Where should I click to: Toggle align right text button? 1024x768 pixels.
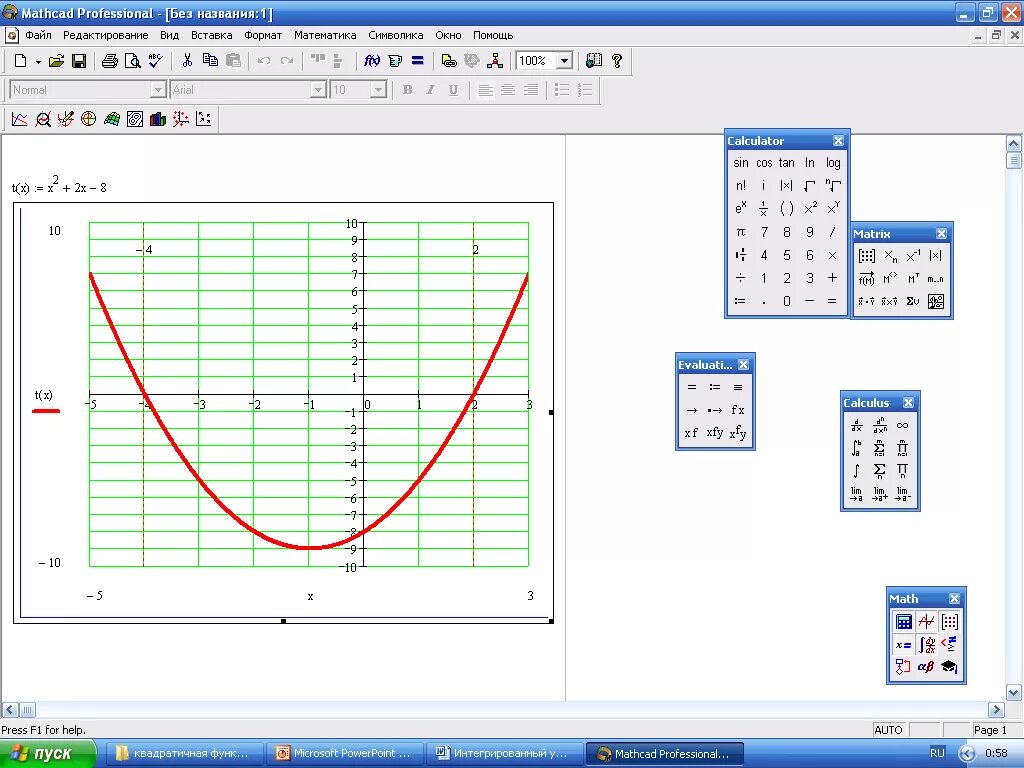(x=531, y=90)
